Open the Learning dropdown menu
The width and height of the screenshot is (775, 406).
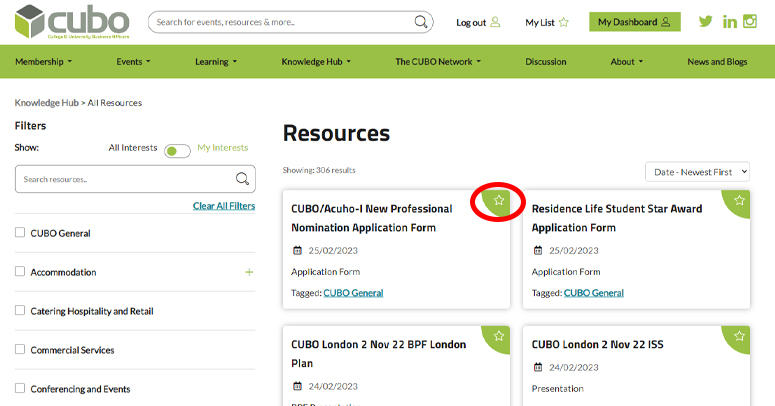(x=216, y=62)
